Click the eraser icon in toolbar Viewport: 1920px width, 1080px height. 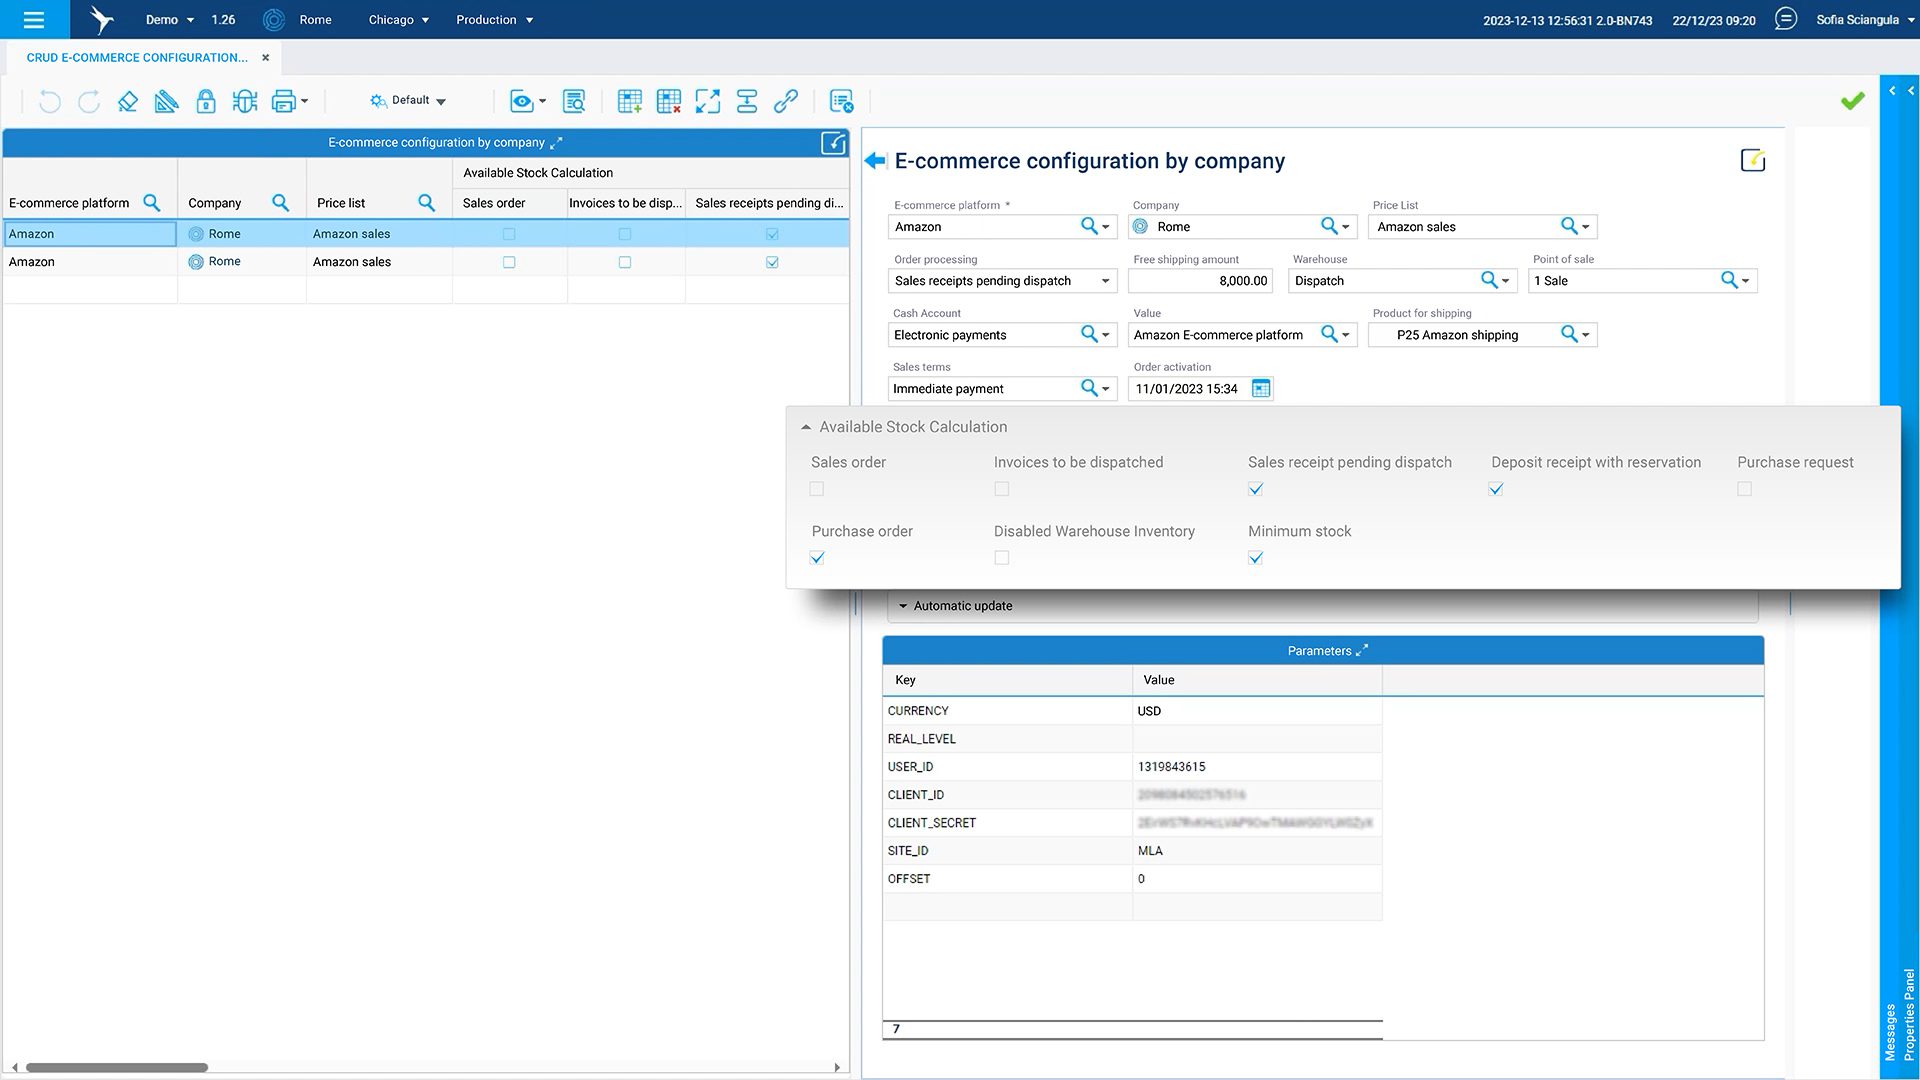pos(127,101)
